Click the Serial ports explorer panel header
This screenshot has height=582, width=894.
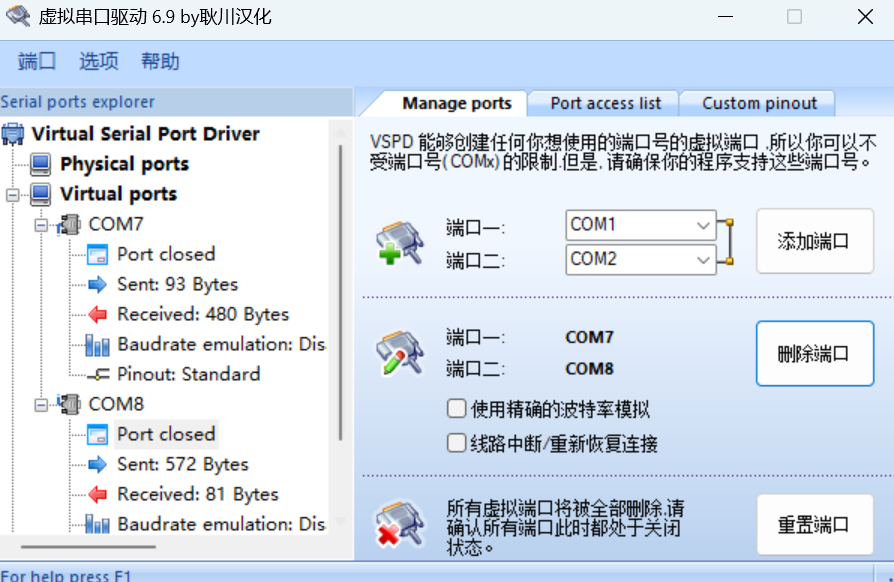pyautogui.click(x=176, y=102)
